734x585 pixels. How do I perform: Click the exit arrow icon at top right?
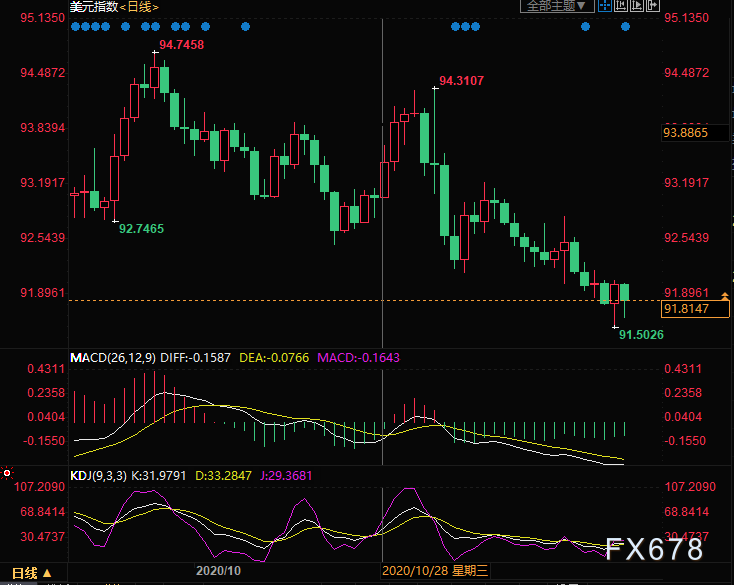point(653,5)
